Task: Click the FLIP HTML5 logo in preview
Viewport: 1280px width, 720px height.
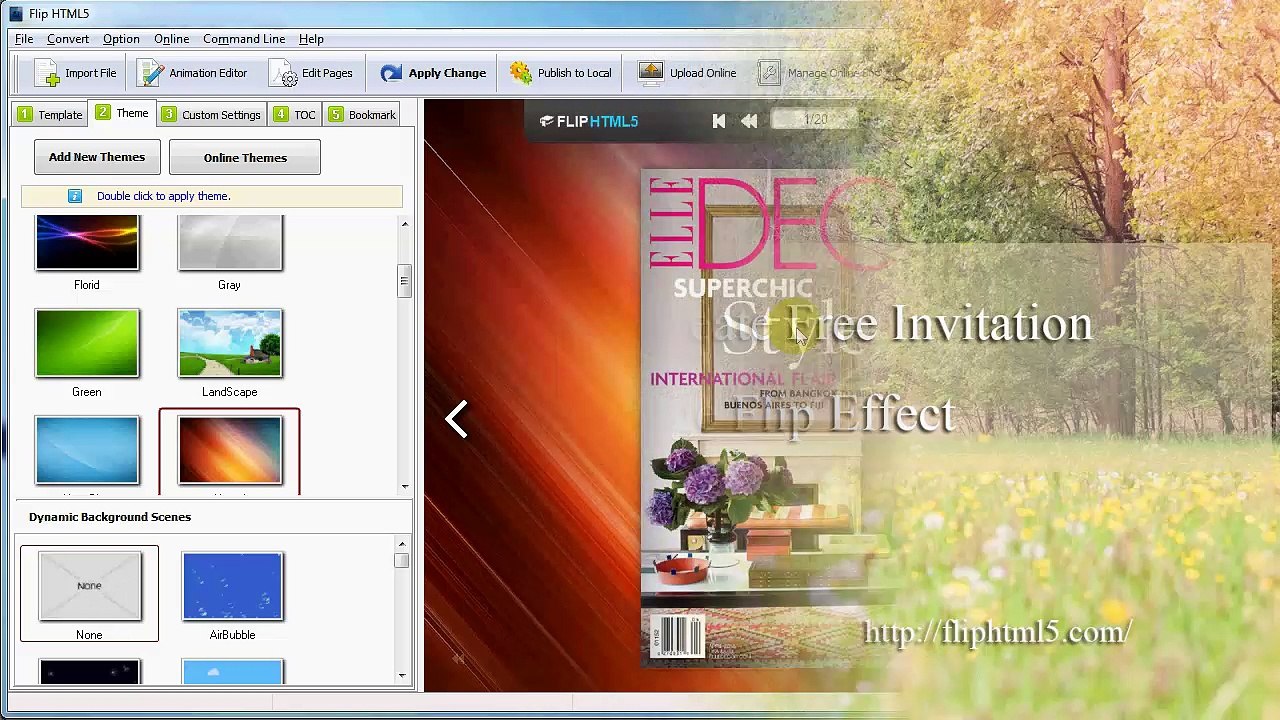Action: tap(589, 121)
